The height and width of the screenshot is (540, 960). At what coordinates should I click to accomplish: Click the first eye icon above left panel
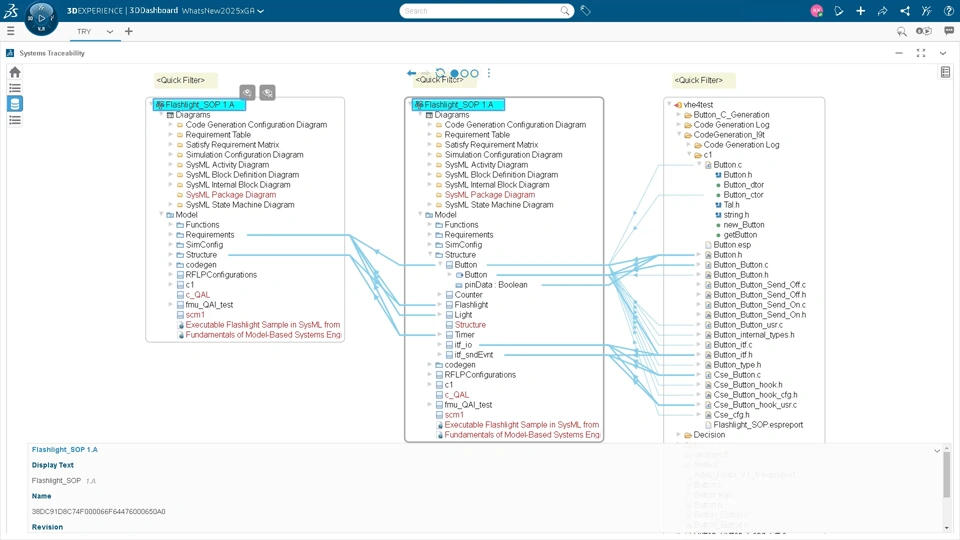pos(247,92)
